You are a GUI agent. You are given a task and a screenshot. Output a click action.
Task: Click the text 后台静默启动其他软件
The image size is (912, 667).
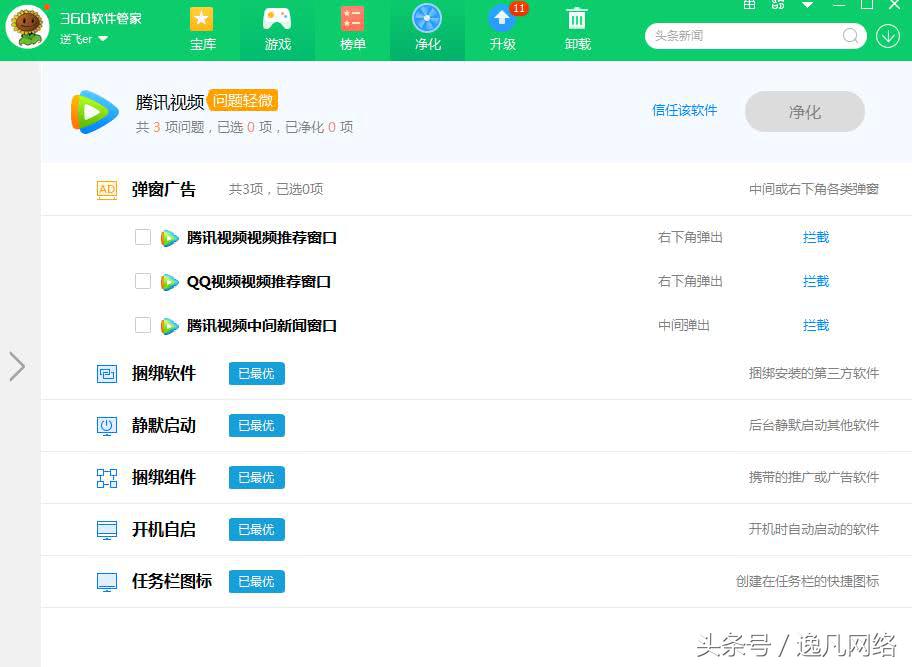tap(814, 425)
